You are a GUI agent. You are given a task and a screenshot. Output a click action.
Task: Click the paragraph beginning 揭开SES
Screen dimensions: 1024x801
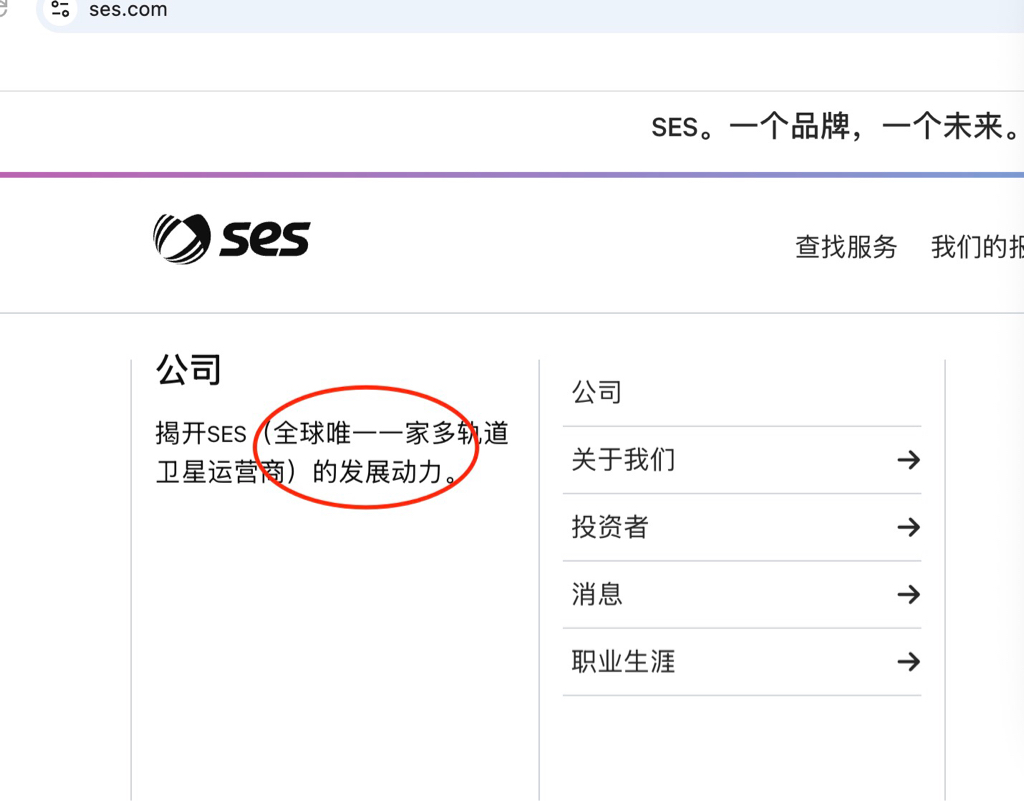pyautogui.click(x=332, y=452)
